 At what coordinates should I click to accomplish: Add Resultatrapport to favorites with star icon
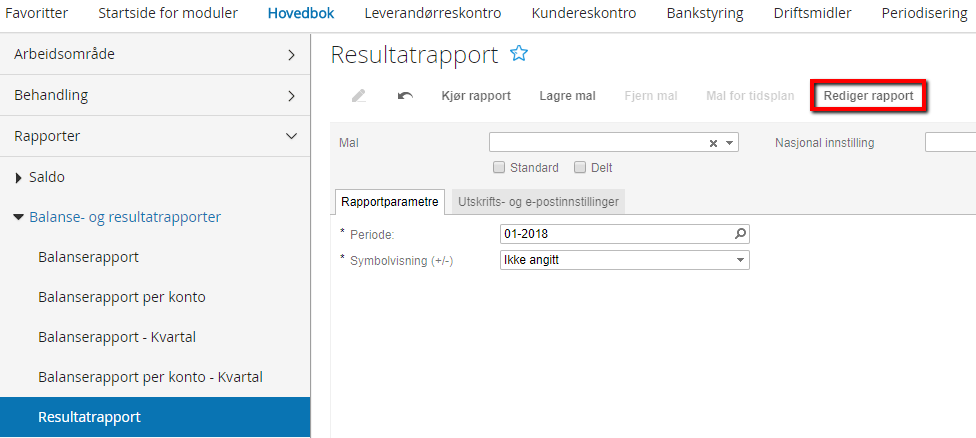[x=518, y=54]
